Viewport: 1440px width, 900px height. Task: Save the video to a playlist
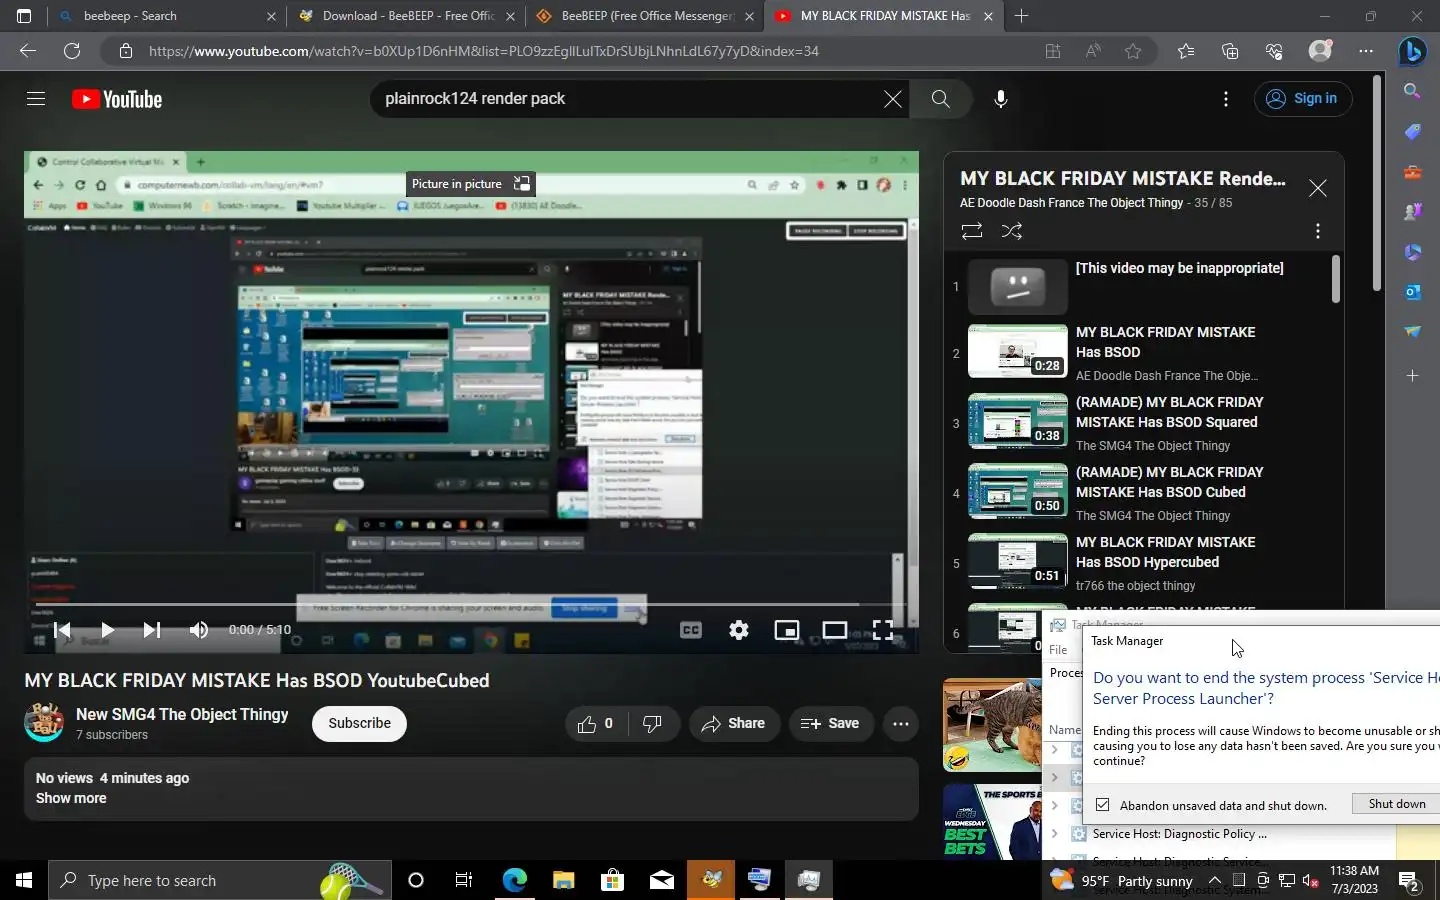tap(830, 723)
